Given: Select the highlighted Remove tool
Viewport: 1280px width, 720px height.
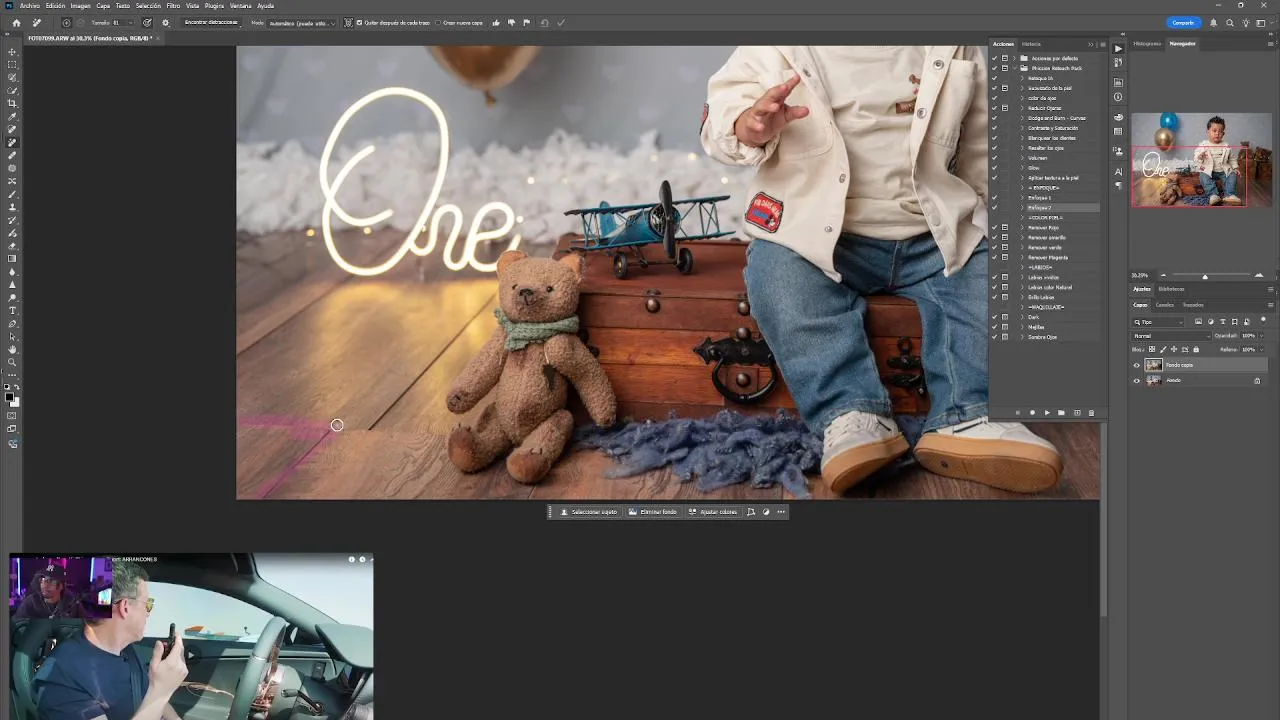Looking at the screenshot, I should pyautogui.click(x=12, y=143).
